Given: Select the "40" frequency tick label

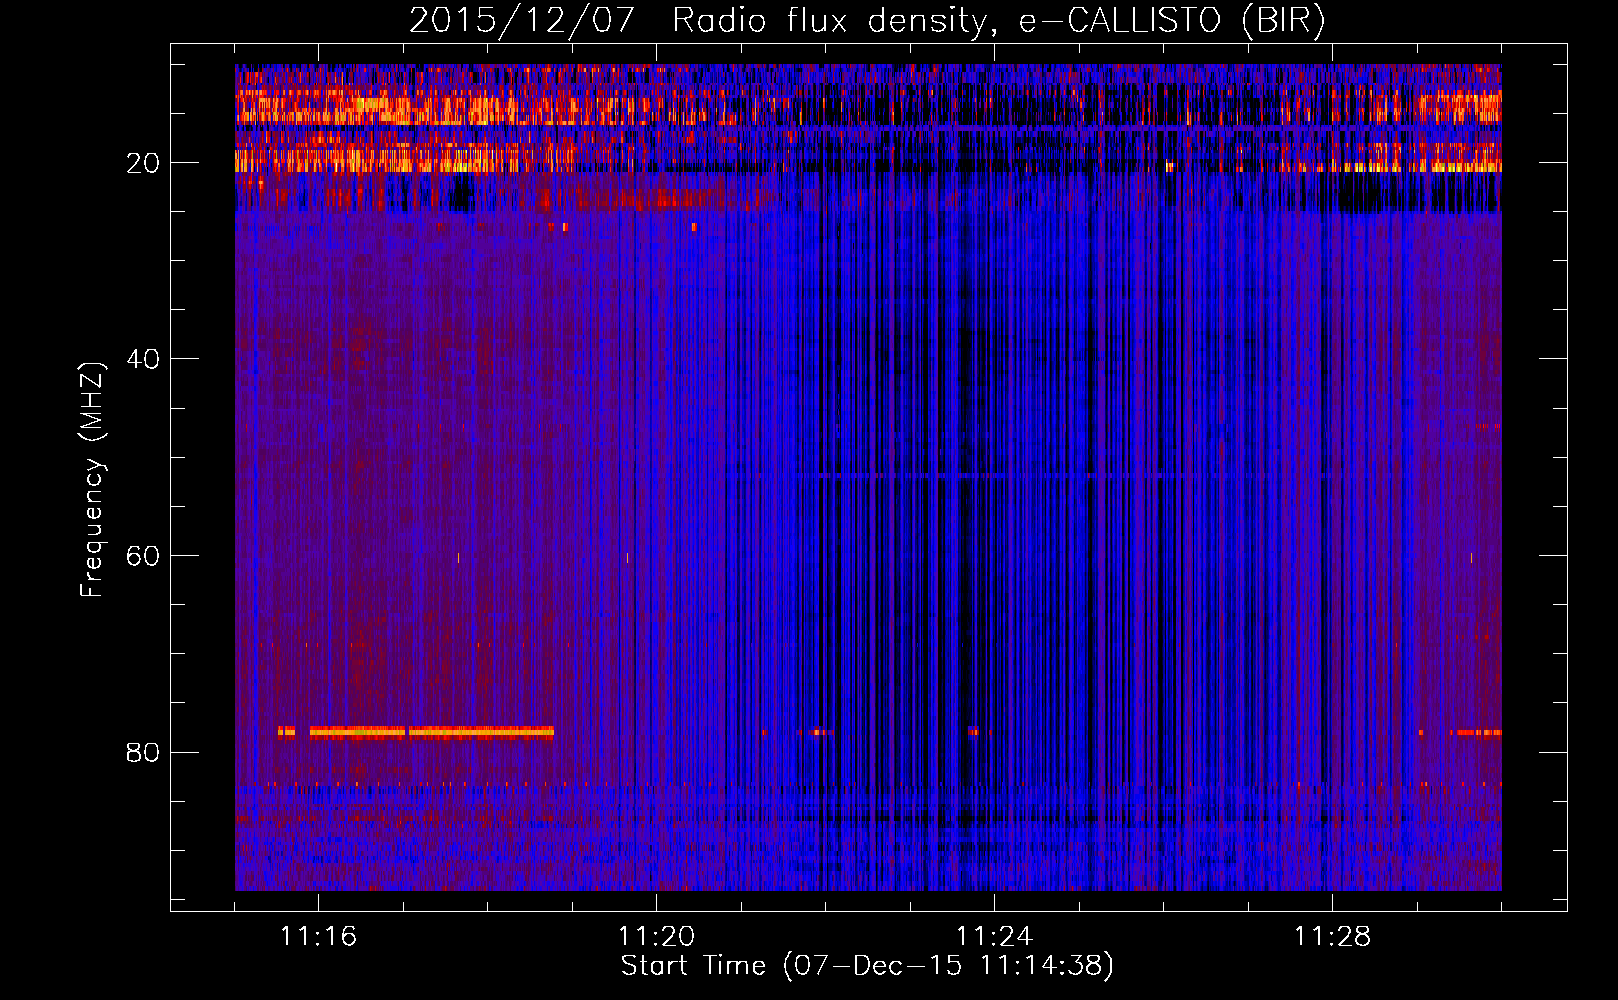Looking at the screenshot, I should pyautogui.click(x=144, y=359).
